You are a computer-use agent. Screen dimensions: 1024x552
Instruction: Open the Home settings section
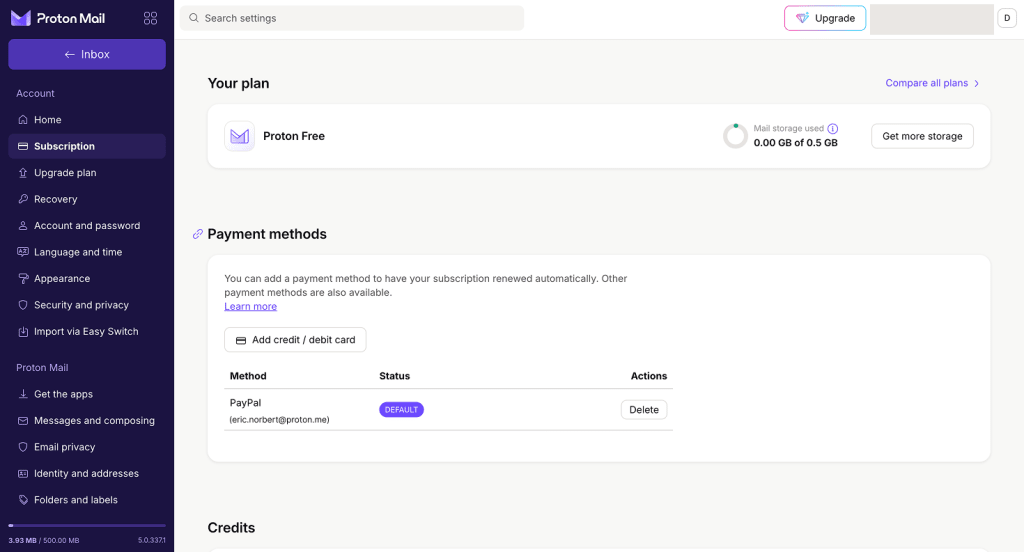[47, 120]
